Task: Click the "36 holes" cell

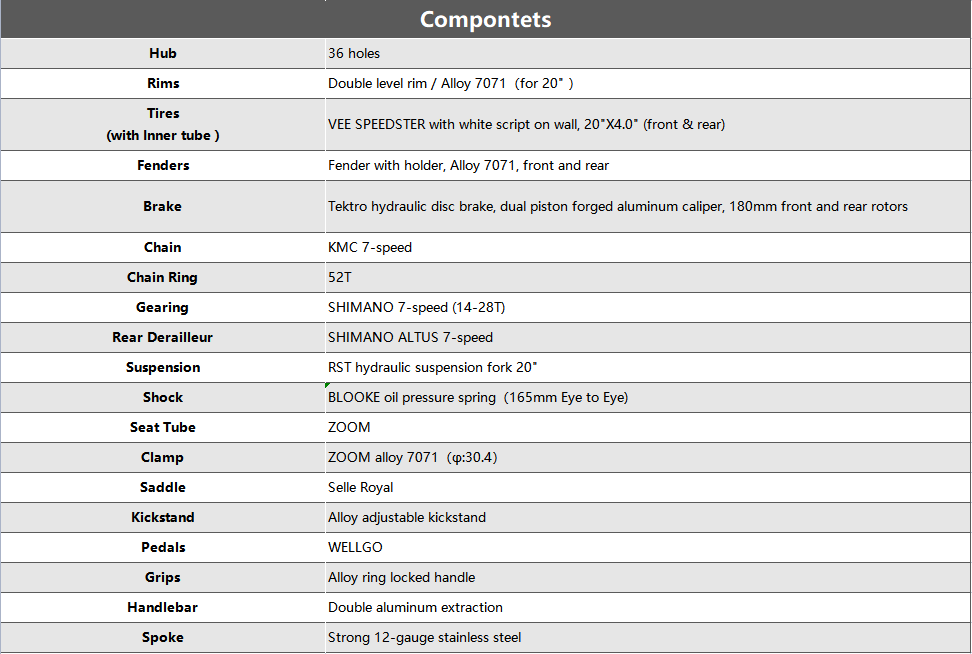Action: point(354,53)
